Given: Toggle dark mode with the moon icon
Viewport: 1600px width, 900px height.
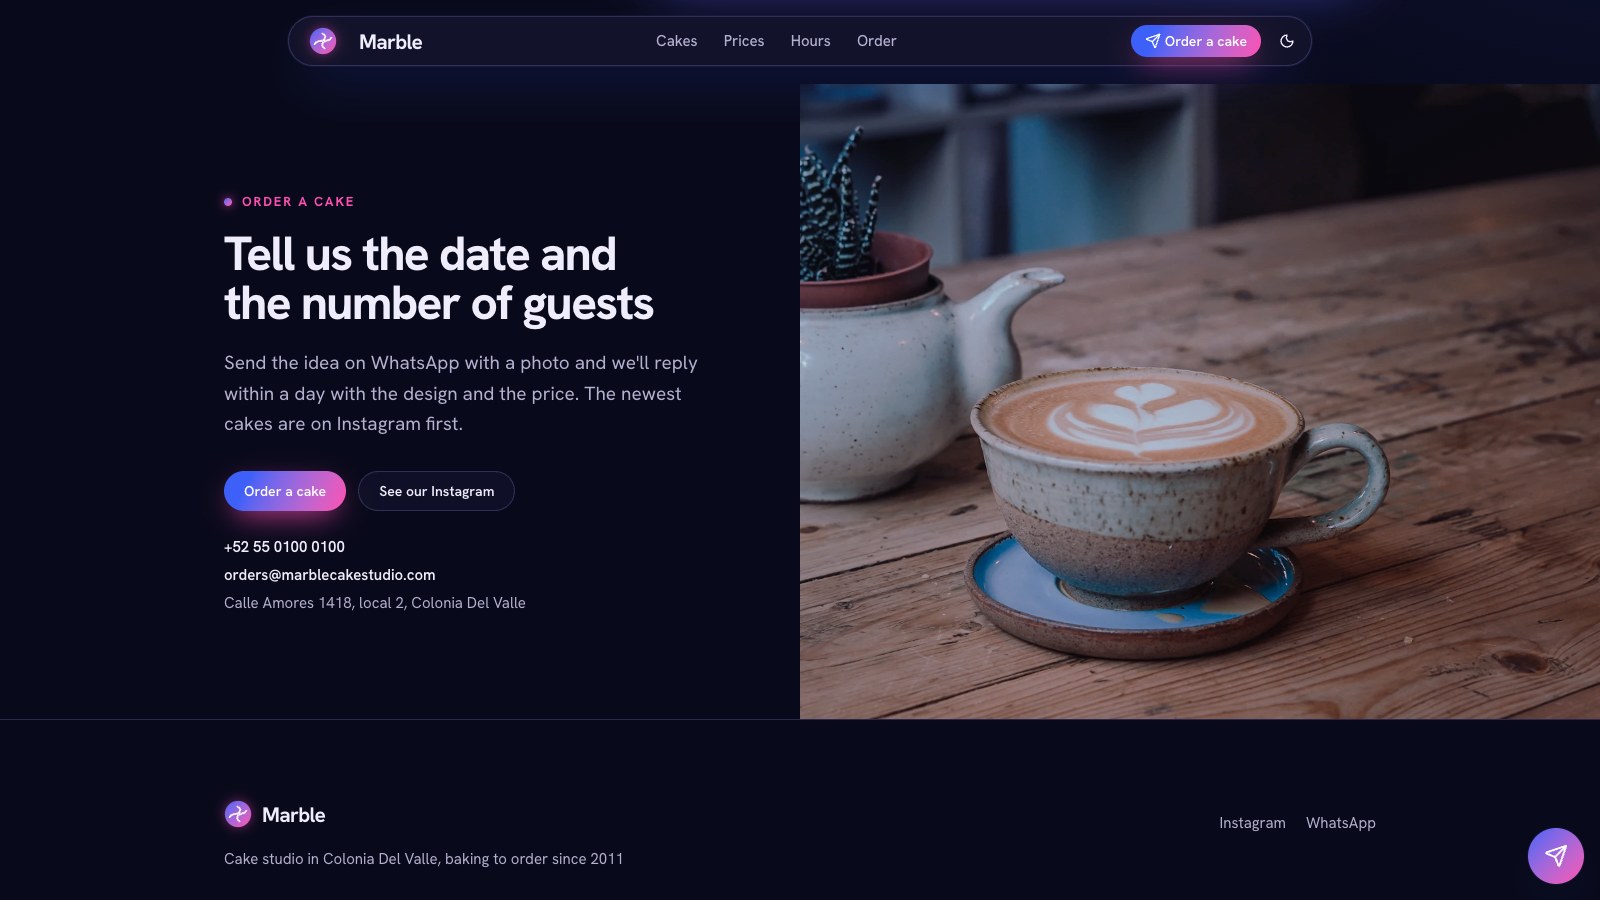Looking at the screenshot, I should (1287, 41).
